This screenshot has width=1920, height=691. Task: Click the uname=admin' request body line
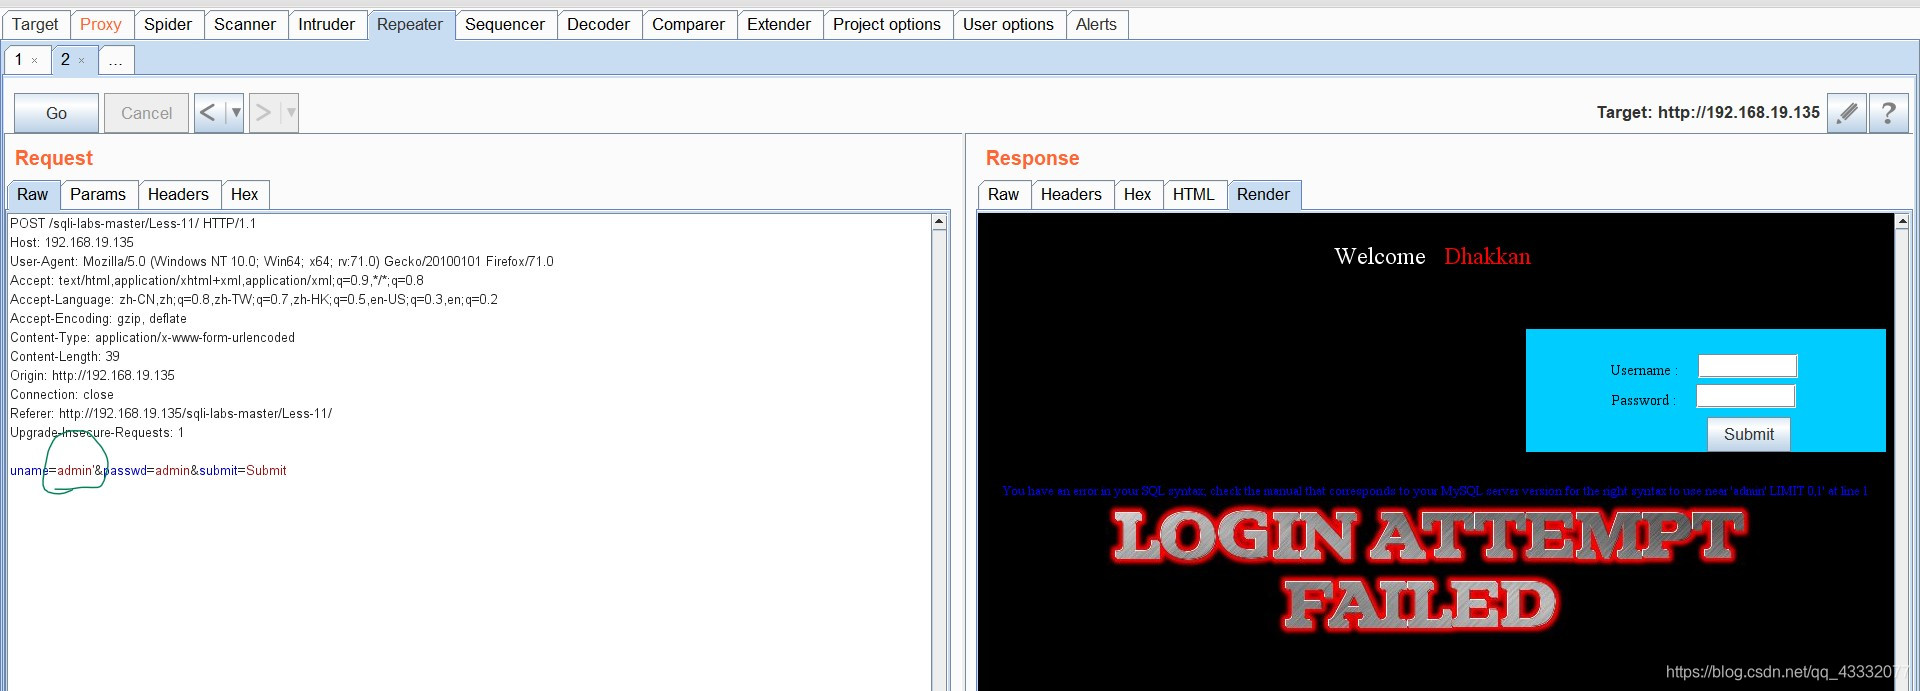coord(148,470)
